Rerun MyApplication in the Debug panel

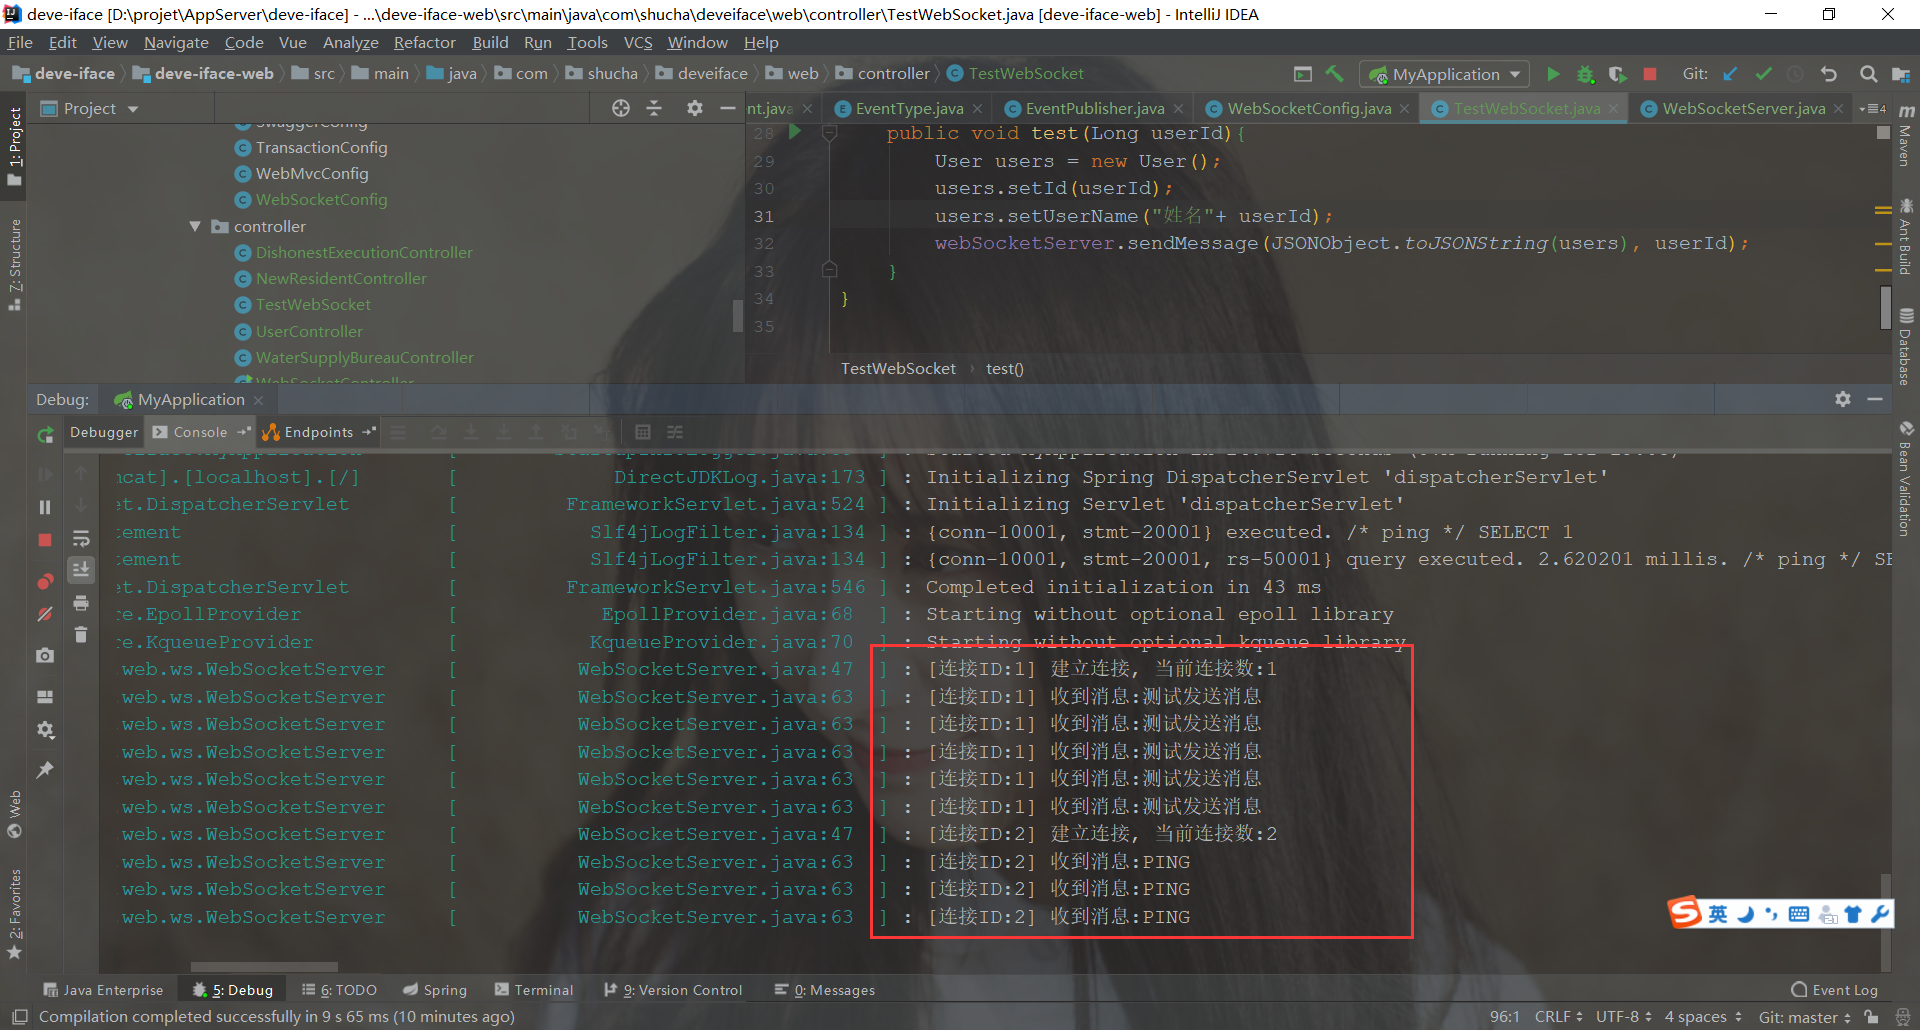pos(45,435)
